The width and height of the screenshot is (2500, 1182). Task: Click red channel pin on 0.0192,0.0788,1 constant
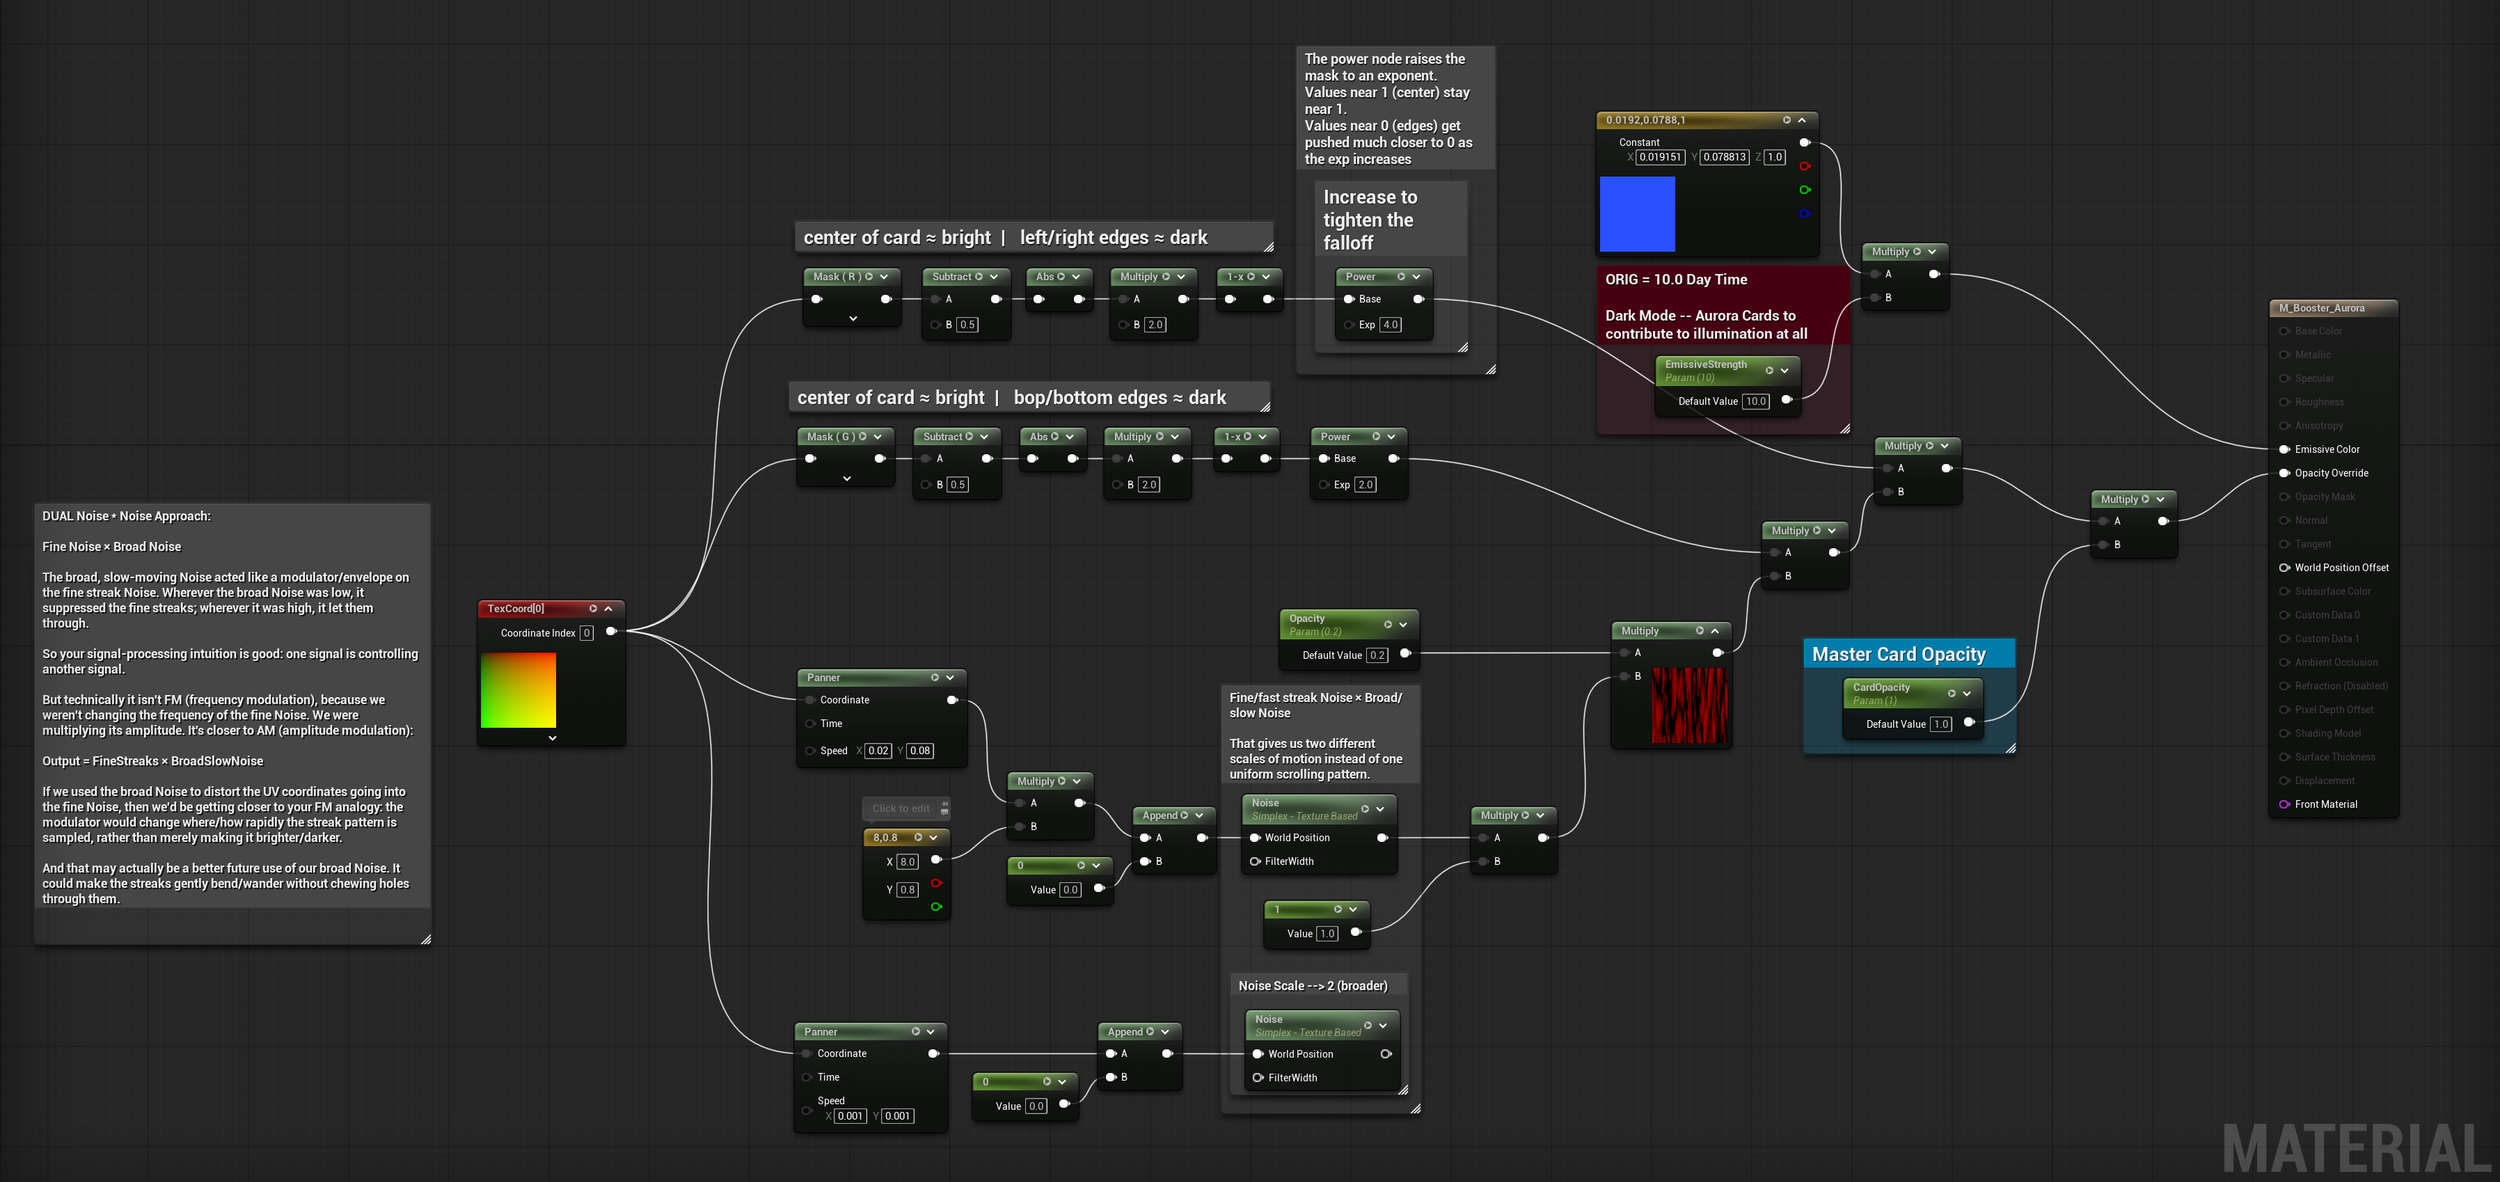(x=1805, y=166)
